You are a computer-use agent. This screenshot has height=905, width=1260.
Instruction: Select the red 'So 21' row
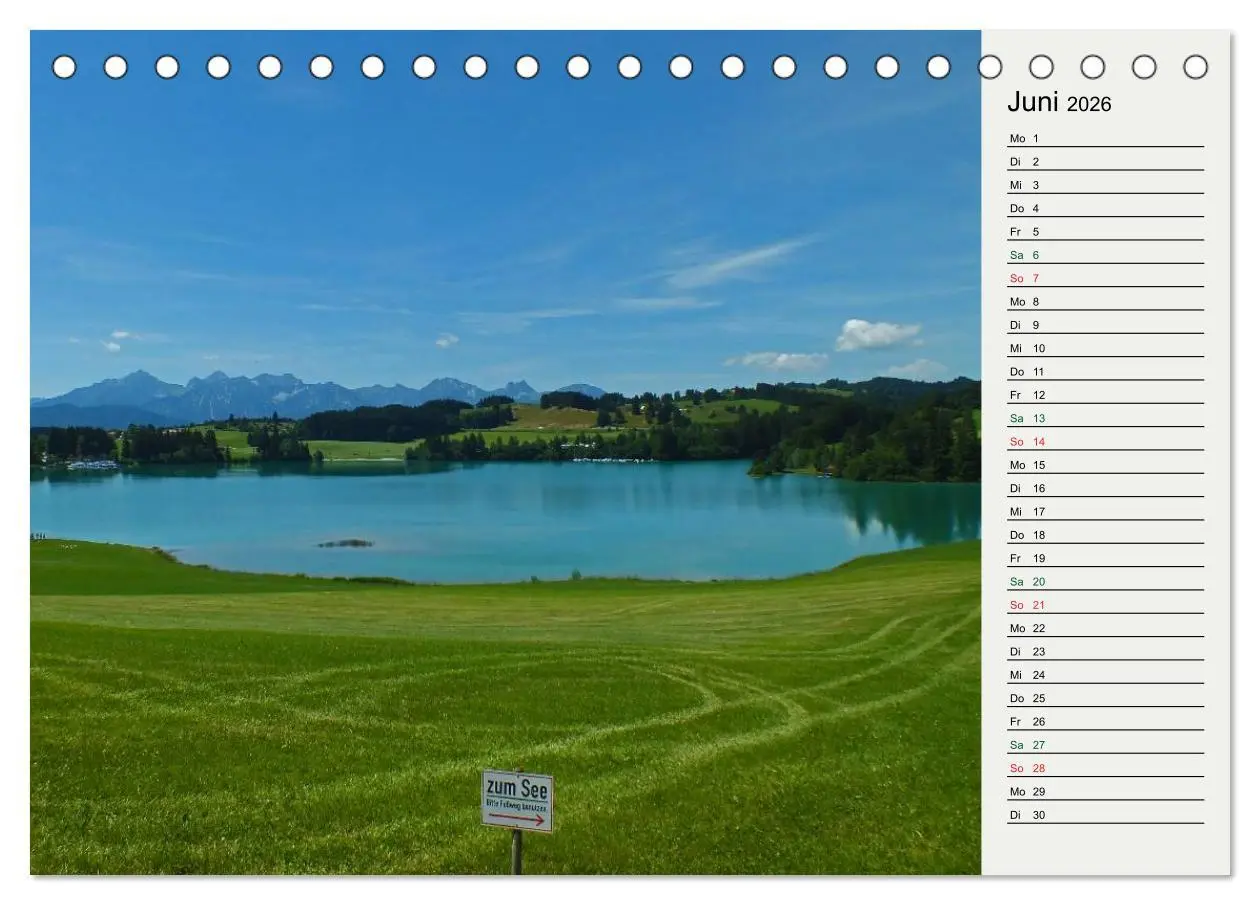coord(1105,605)
